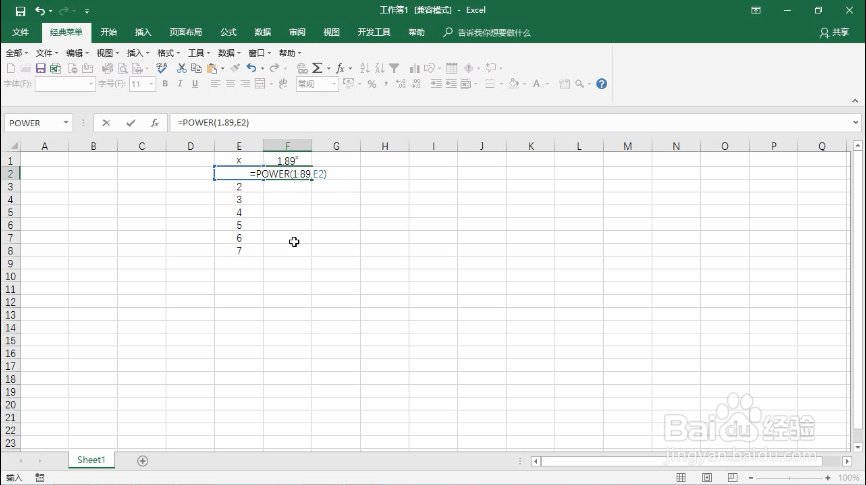
Task: Toggle align right
Action: click(245, 84)
